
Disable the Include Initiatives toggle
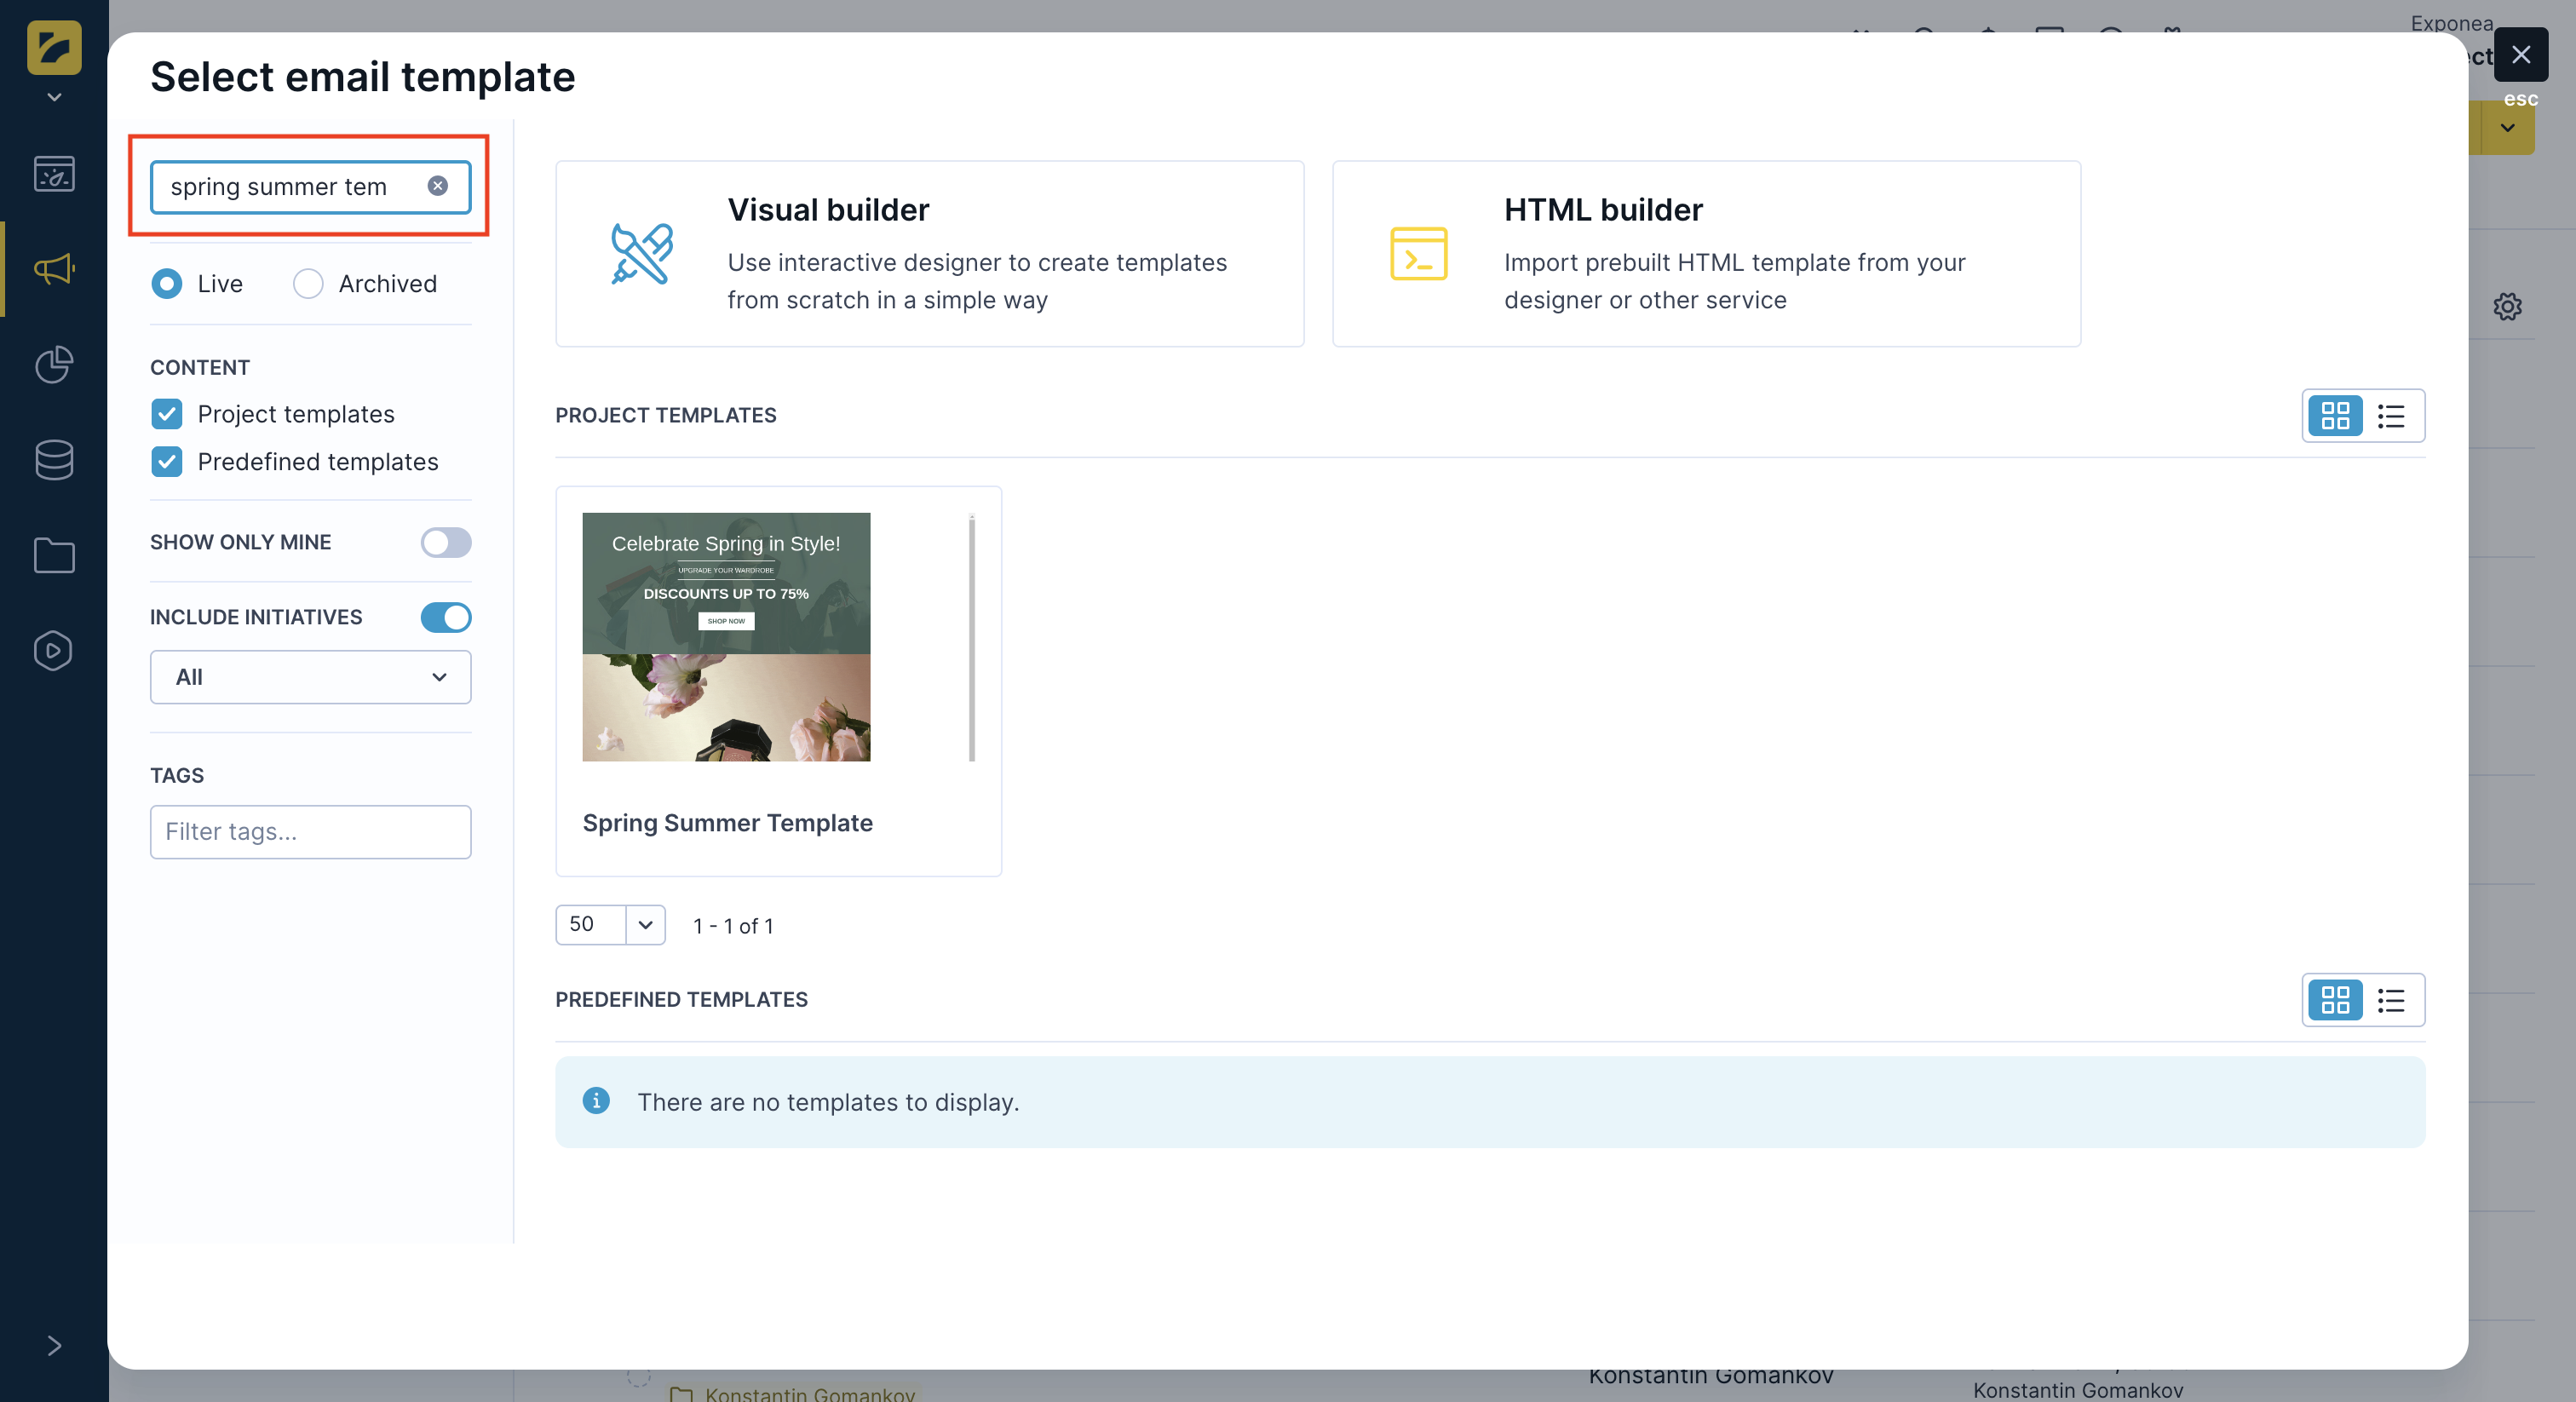pos(446,617)
